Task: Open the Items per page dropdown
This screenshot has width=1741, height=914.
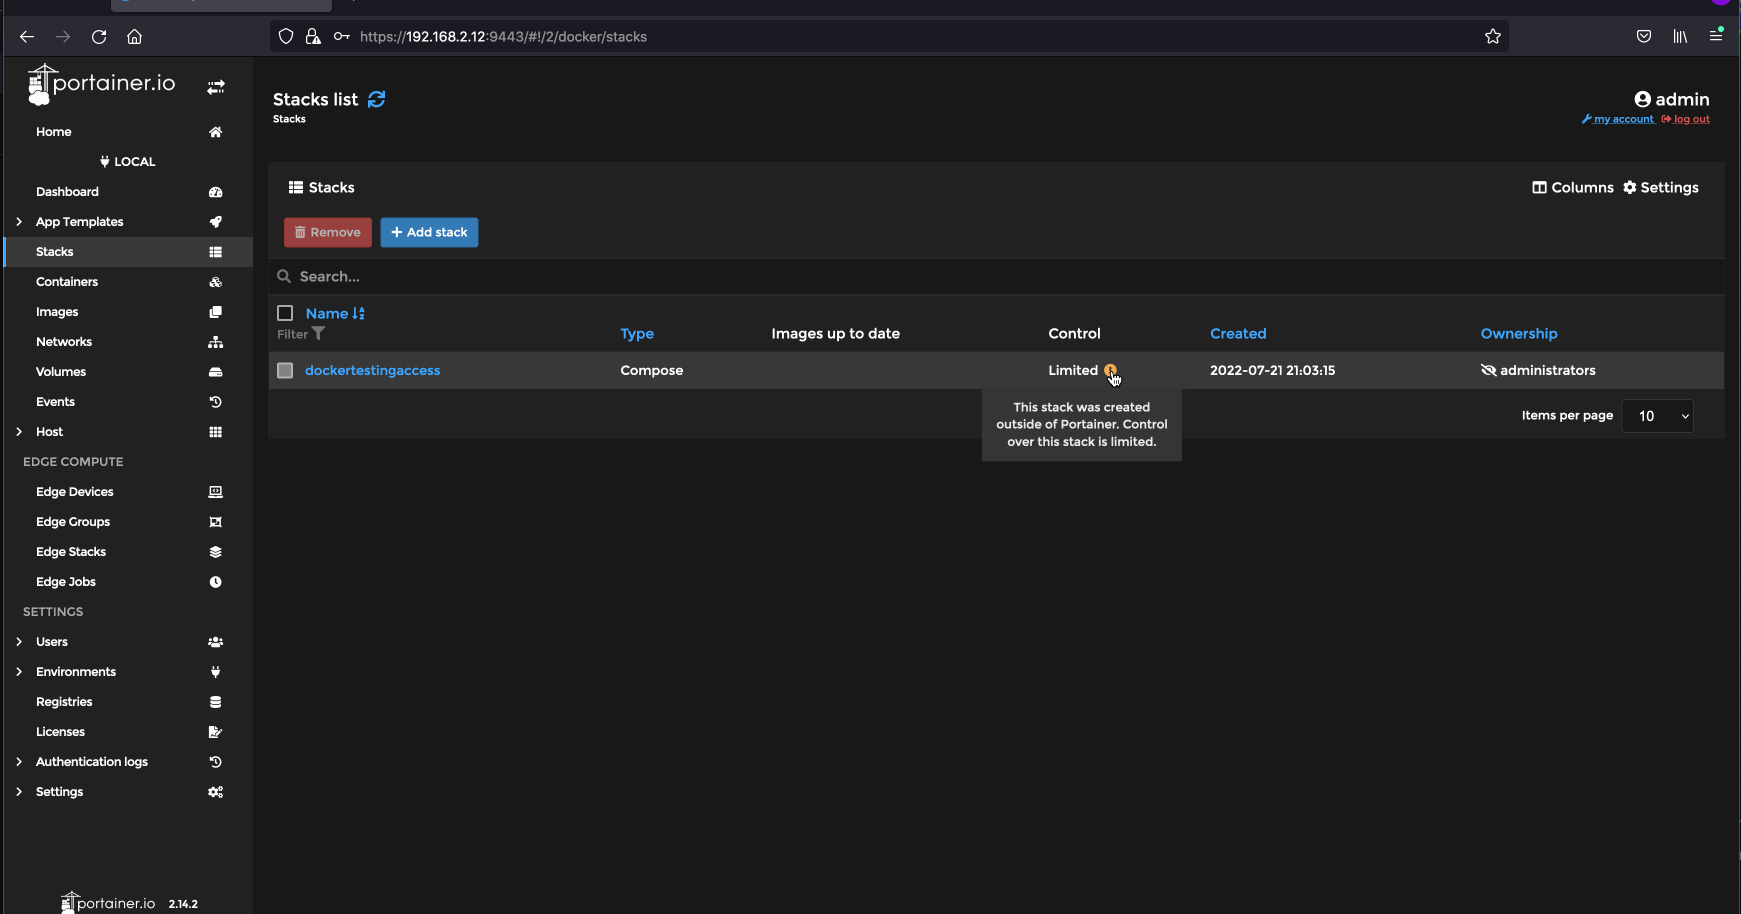Action: point(1657,416)
